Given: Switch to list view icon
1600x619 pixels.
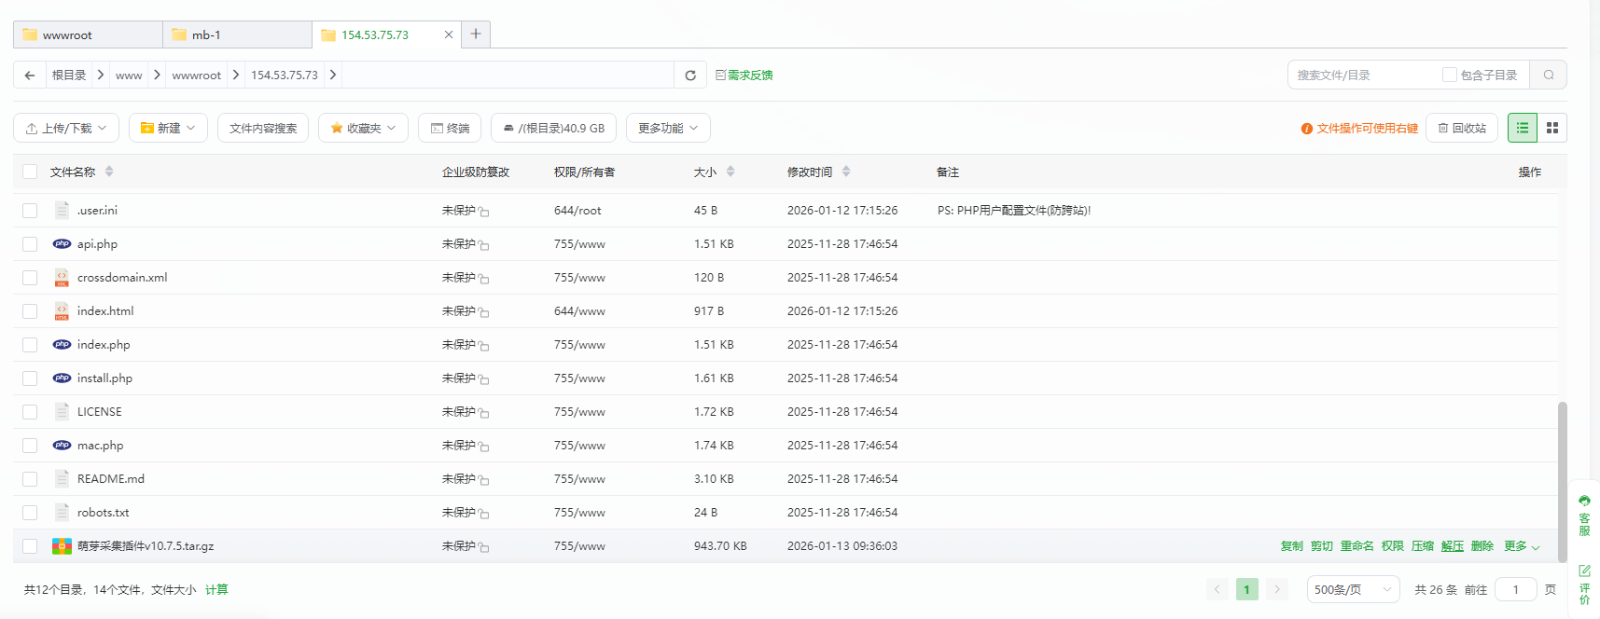Looking at the screenshot, I should (x=1522, y=128).
